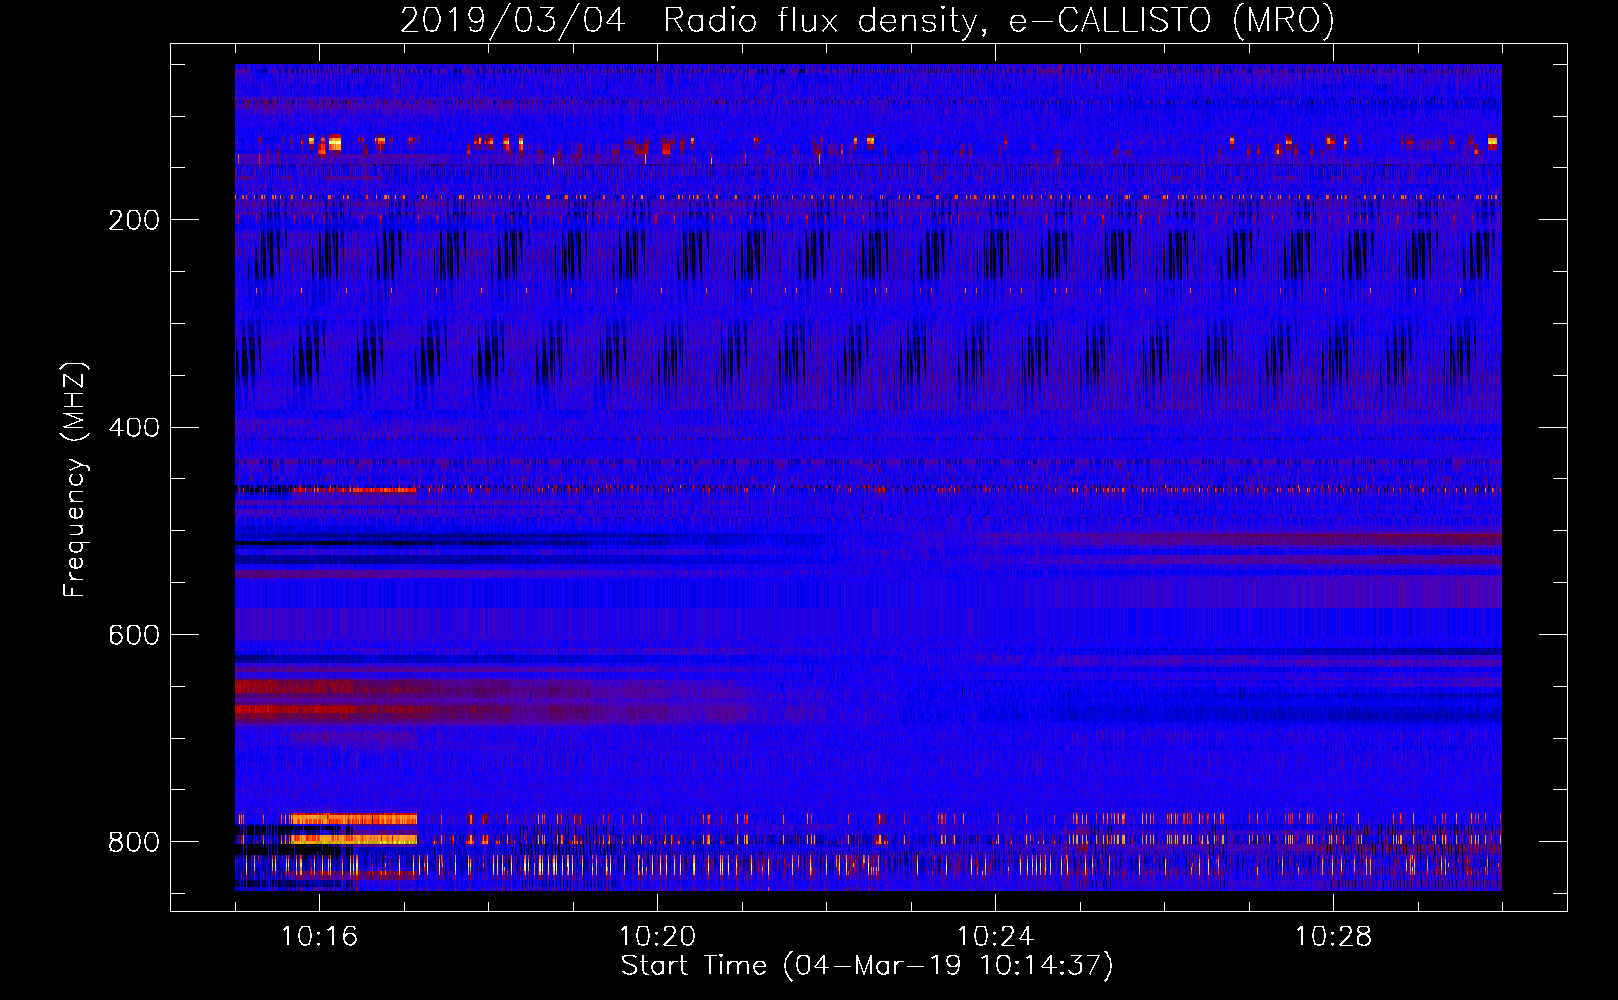The height and width of the screenshot is (1000, 1618).
Task: Click the 10:16 time tick label
Action: [319, 937]
